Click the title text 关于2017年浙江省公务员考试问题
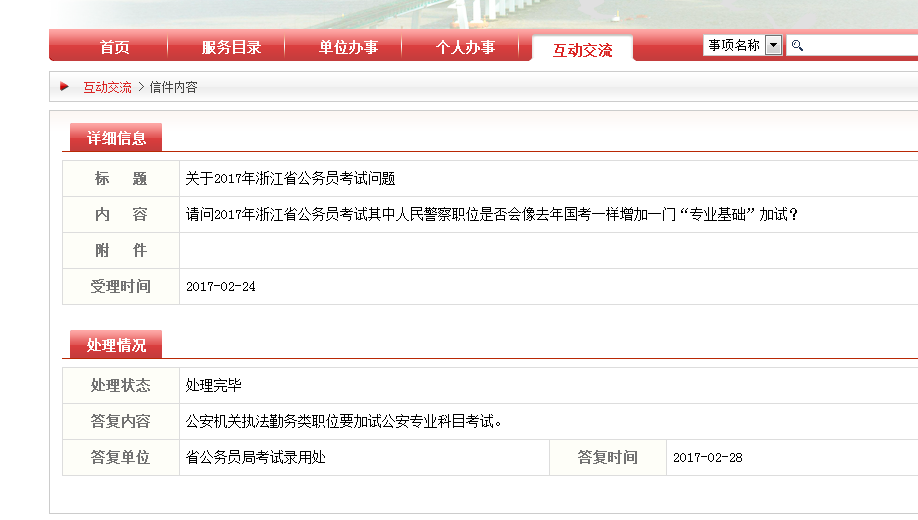 [x=290, y=179]
